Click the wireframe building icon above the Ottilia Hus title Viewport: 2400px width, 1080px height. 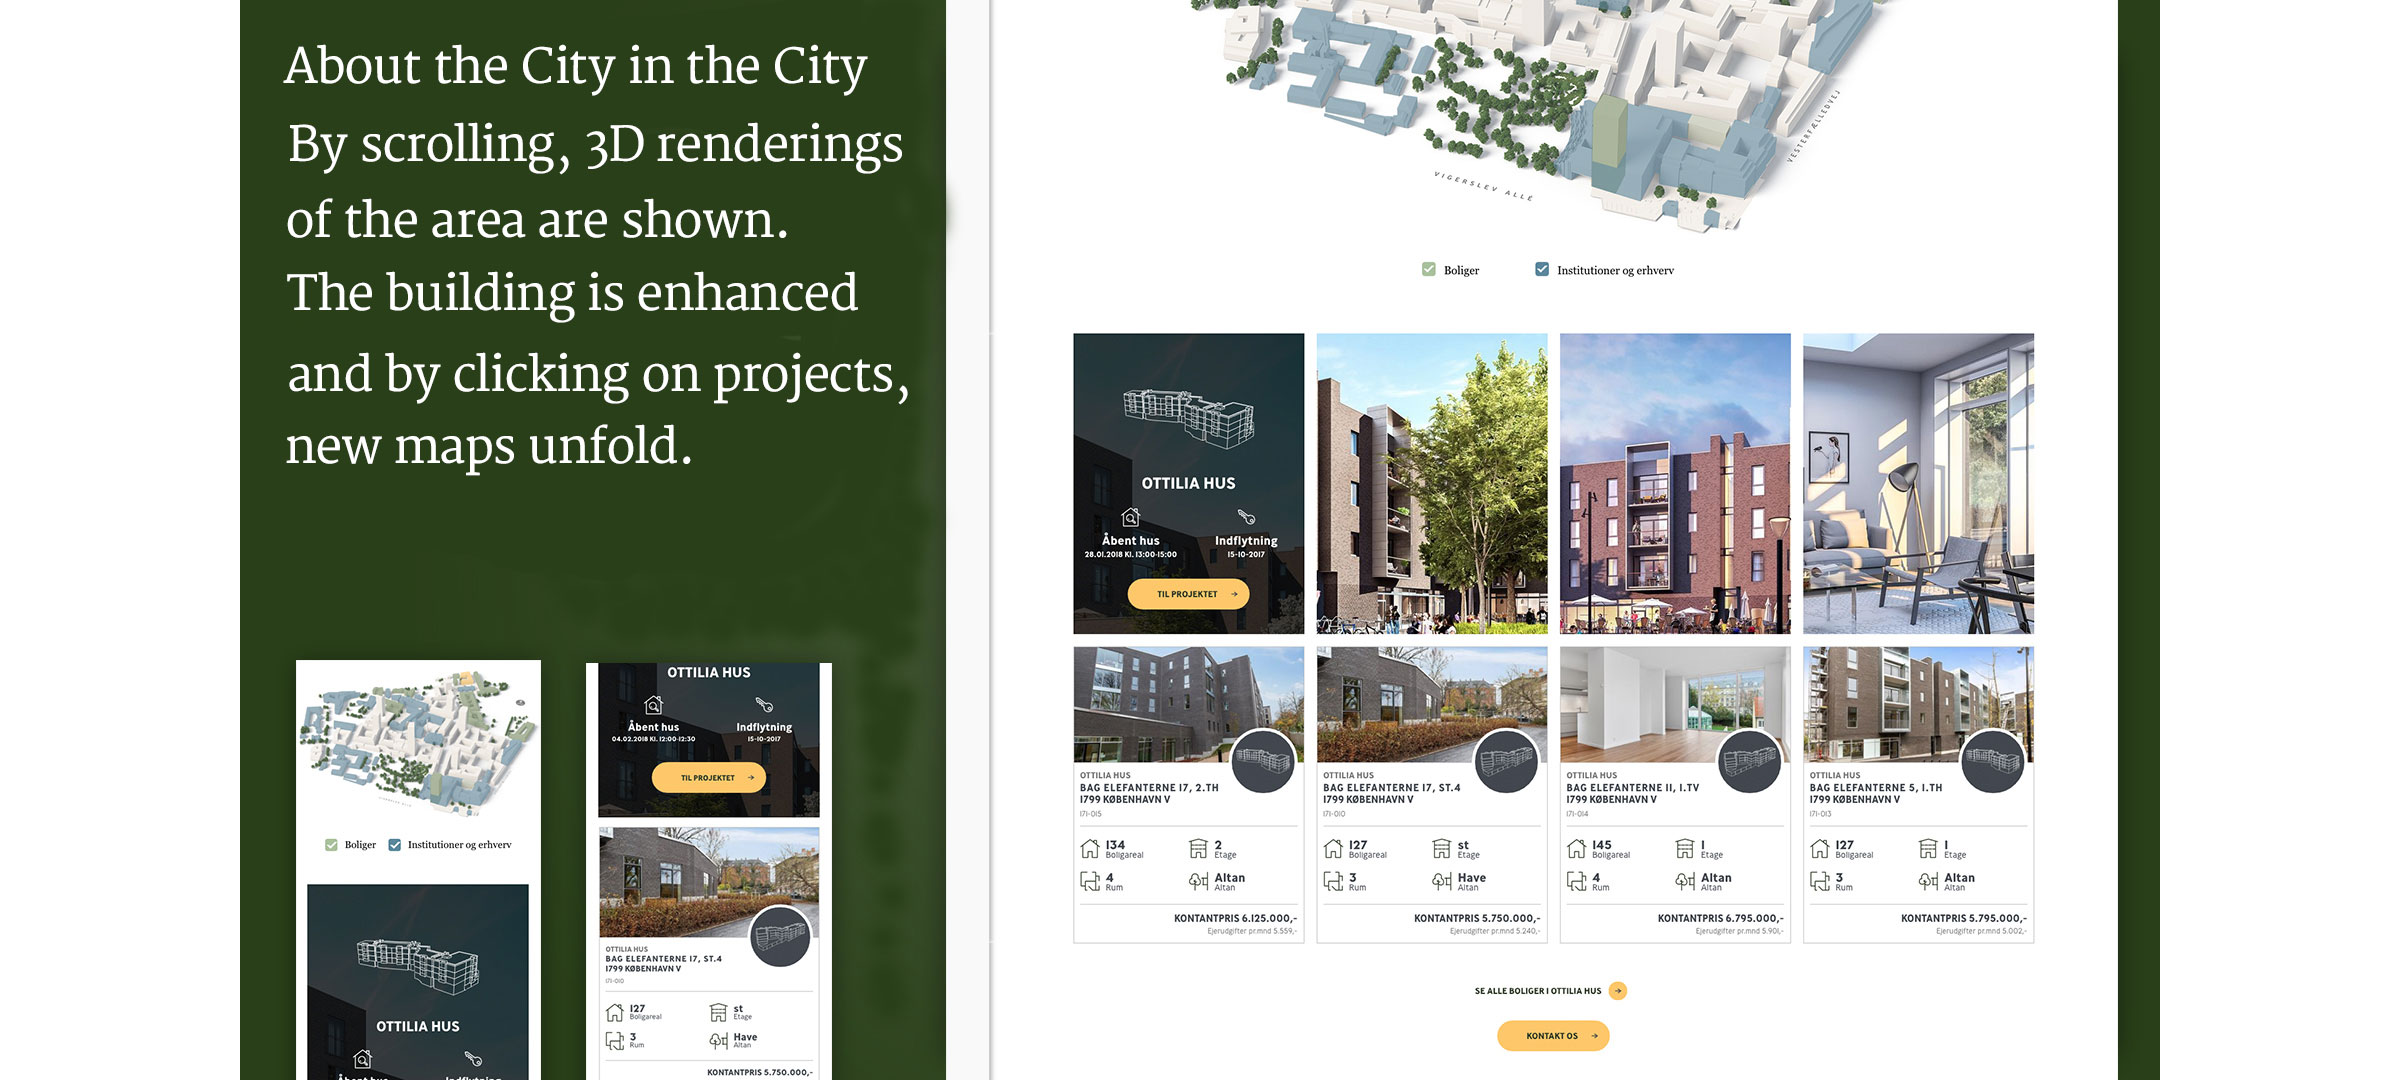1188,417
